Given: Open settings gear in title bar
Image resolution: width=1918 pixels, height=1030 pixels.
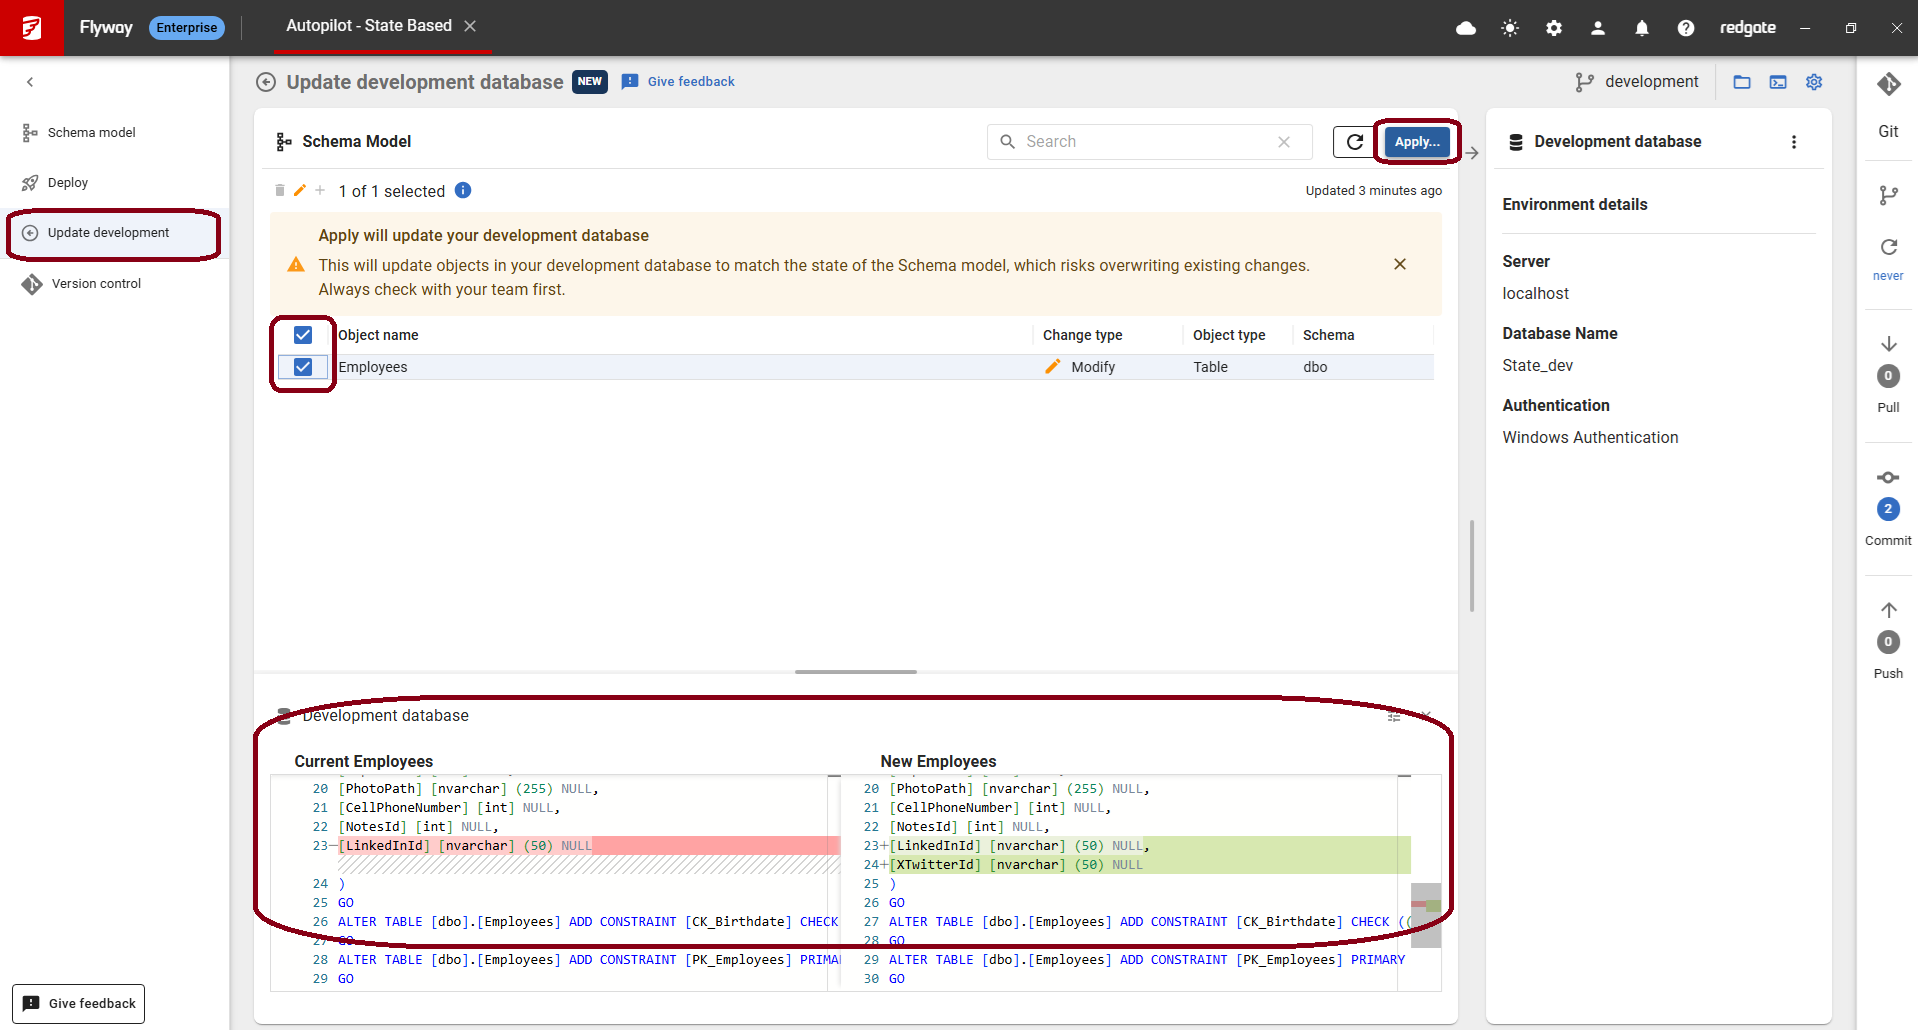Looking at the screenshot, I should [x=1554, y=28].
